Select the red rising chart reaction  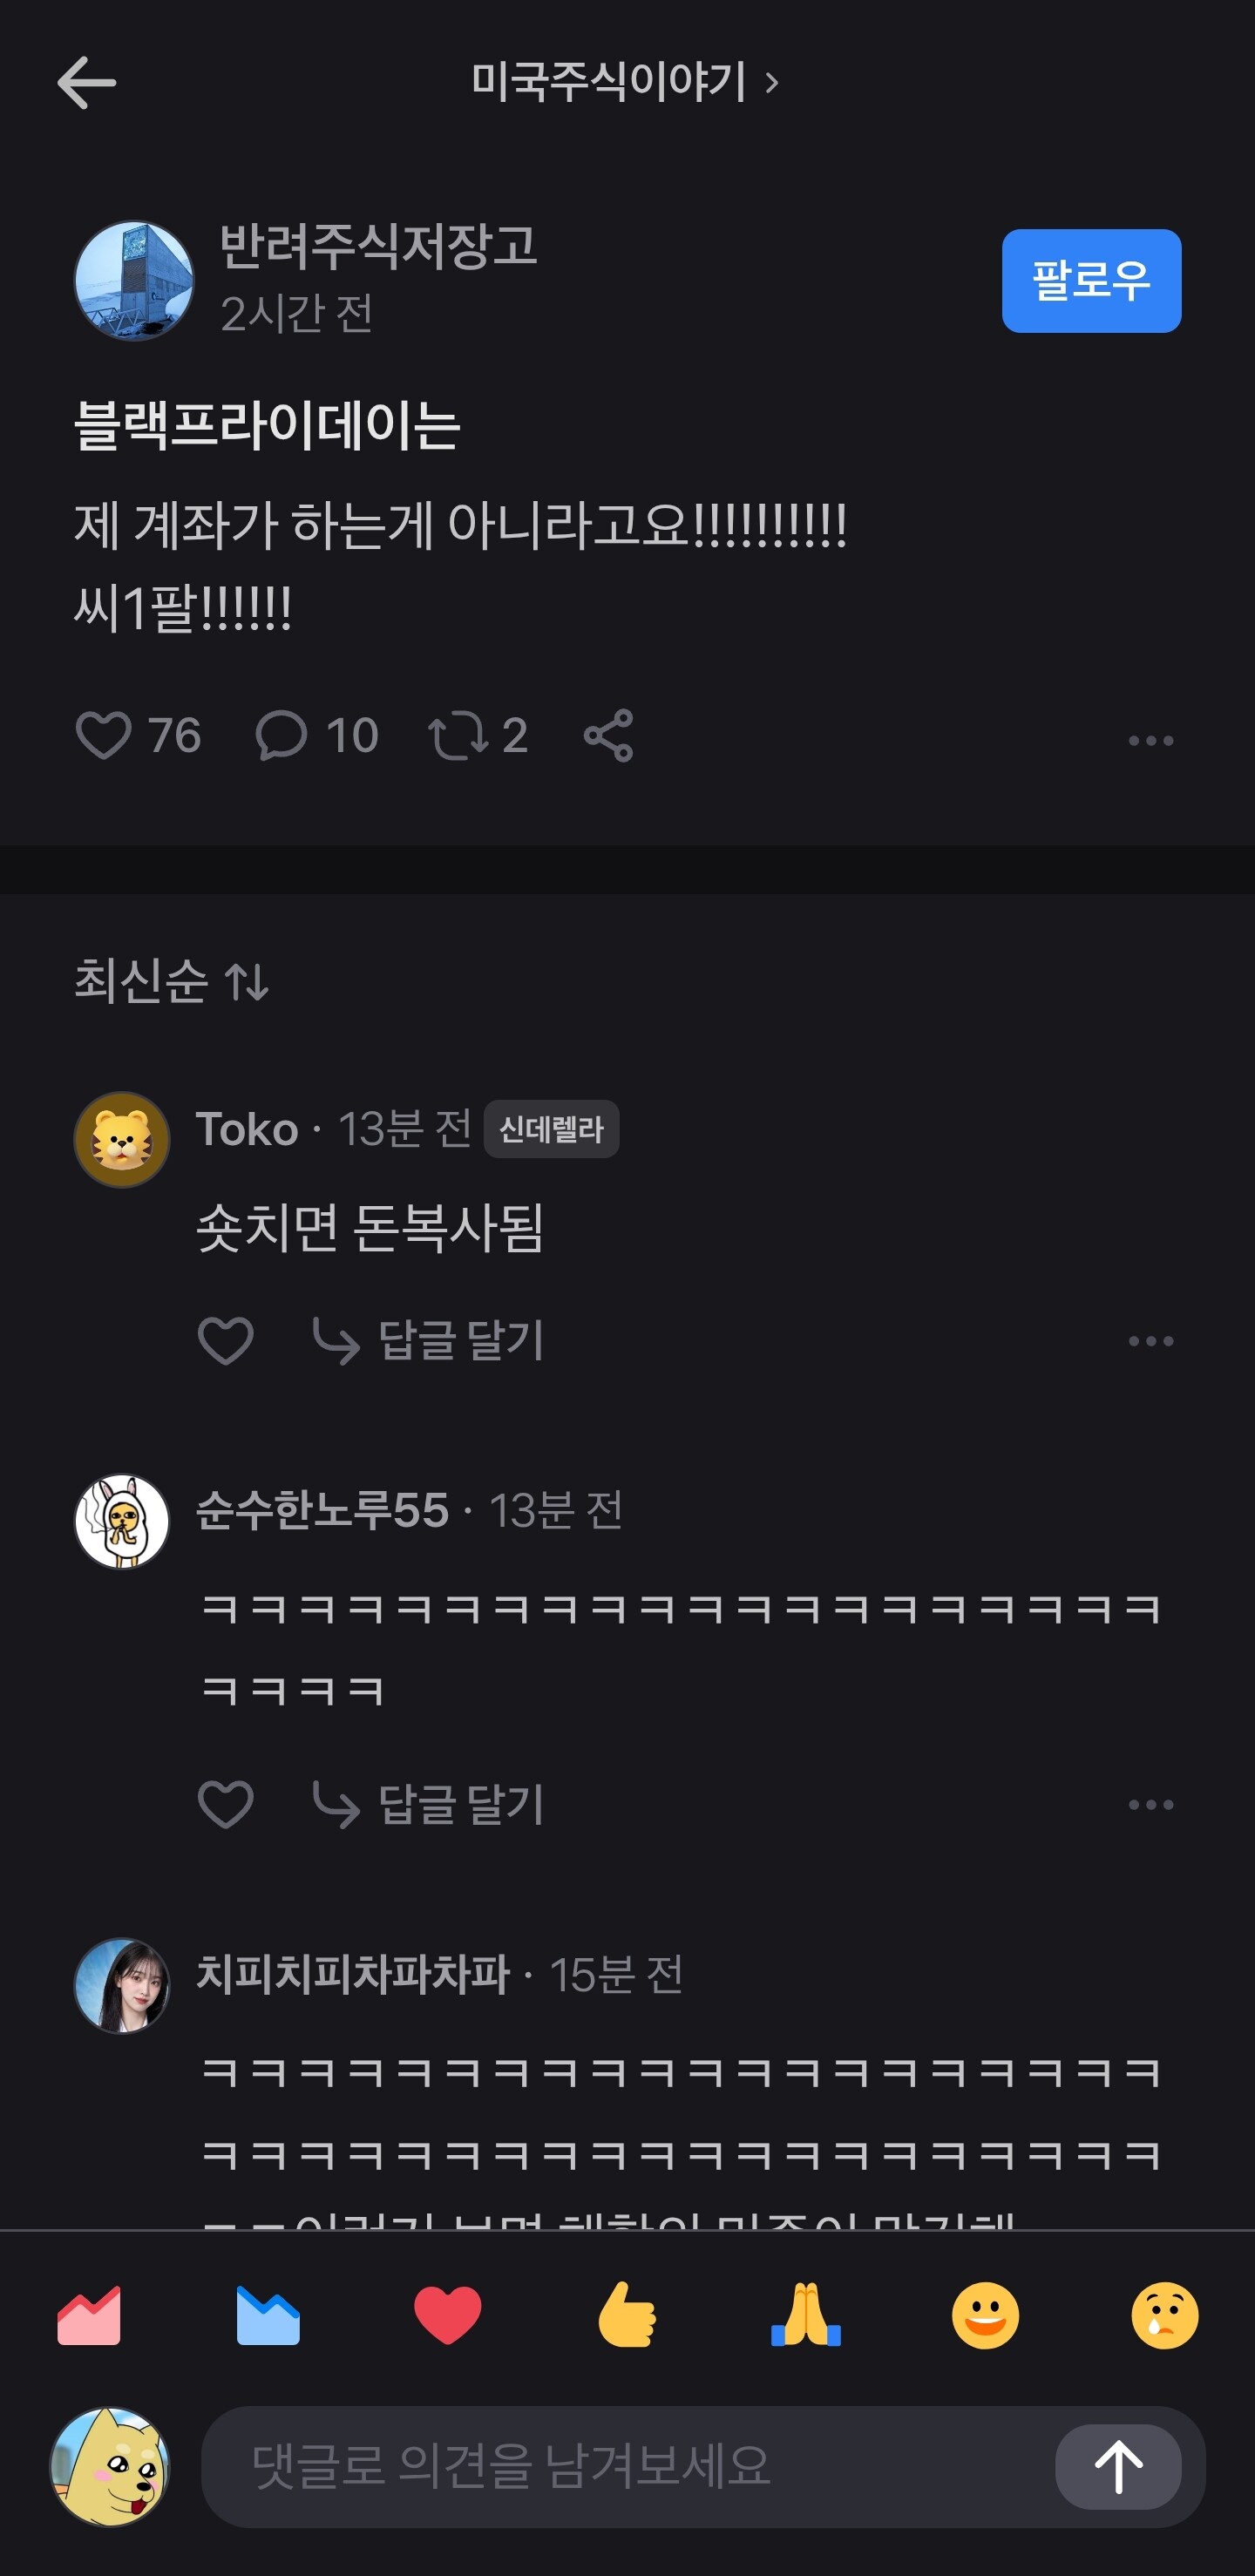pos(89,2316)
